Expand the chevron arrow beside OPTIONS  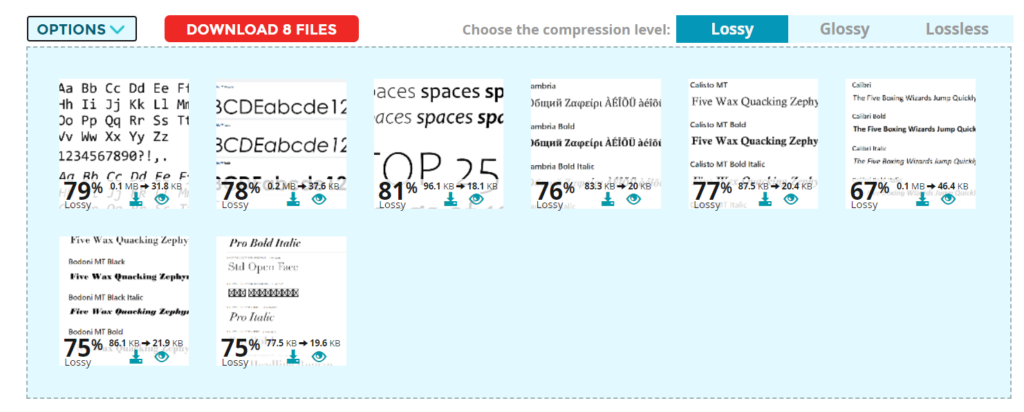click(x=118, y=29)
